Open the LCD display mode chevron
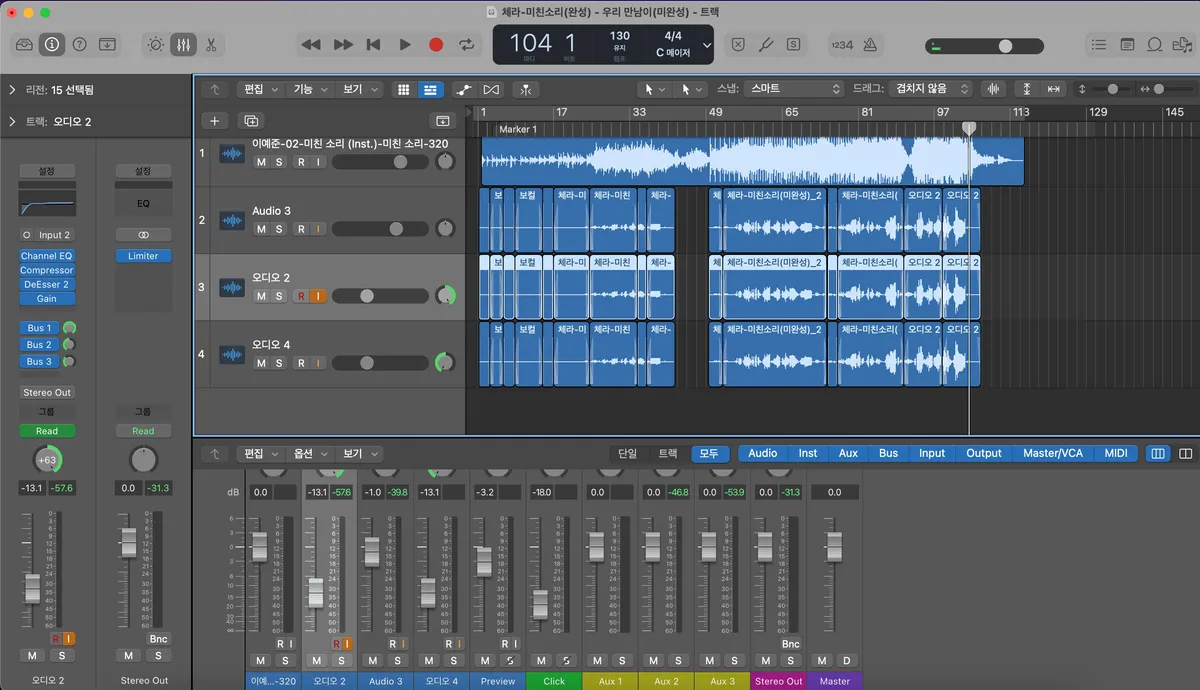The height and width of the screenshot is (690, 1200). pos(707,45)
